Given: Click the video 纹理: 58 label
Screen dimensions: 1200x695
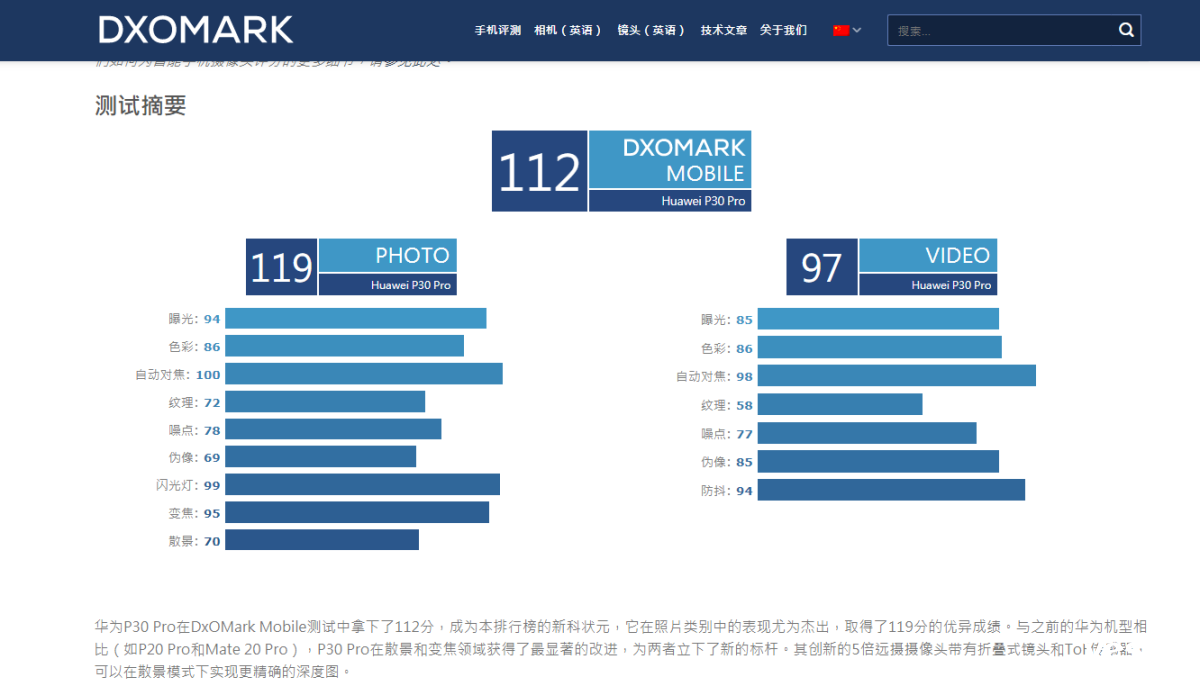Looking at the screenshot, I should (x=727, y=405).
